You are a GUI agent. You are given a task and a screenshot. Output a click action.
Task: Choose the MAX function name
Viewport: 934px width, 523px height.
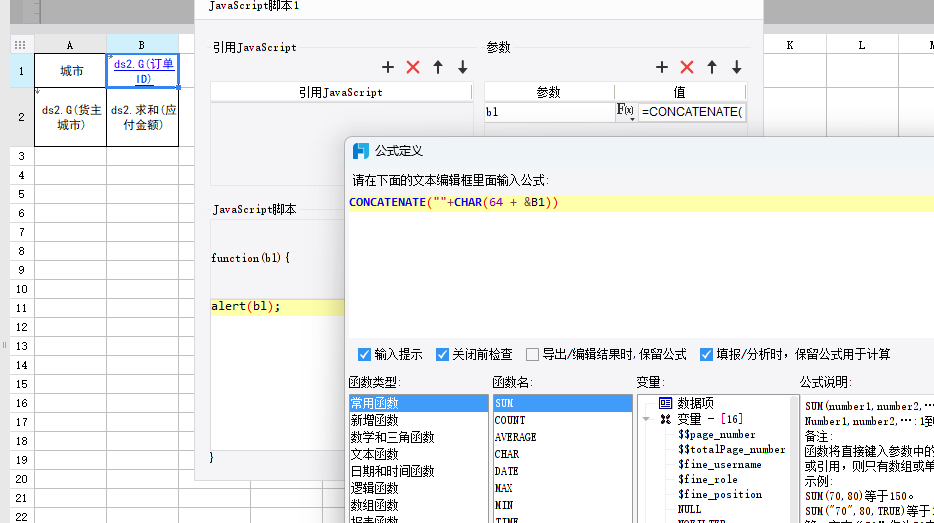(x=562, y=488)
